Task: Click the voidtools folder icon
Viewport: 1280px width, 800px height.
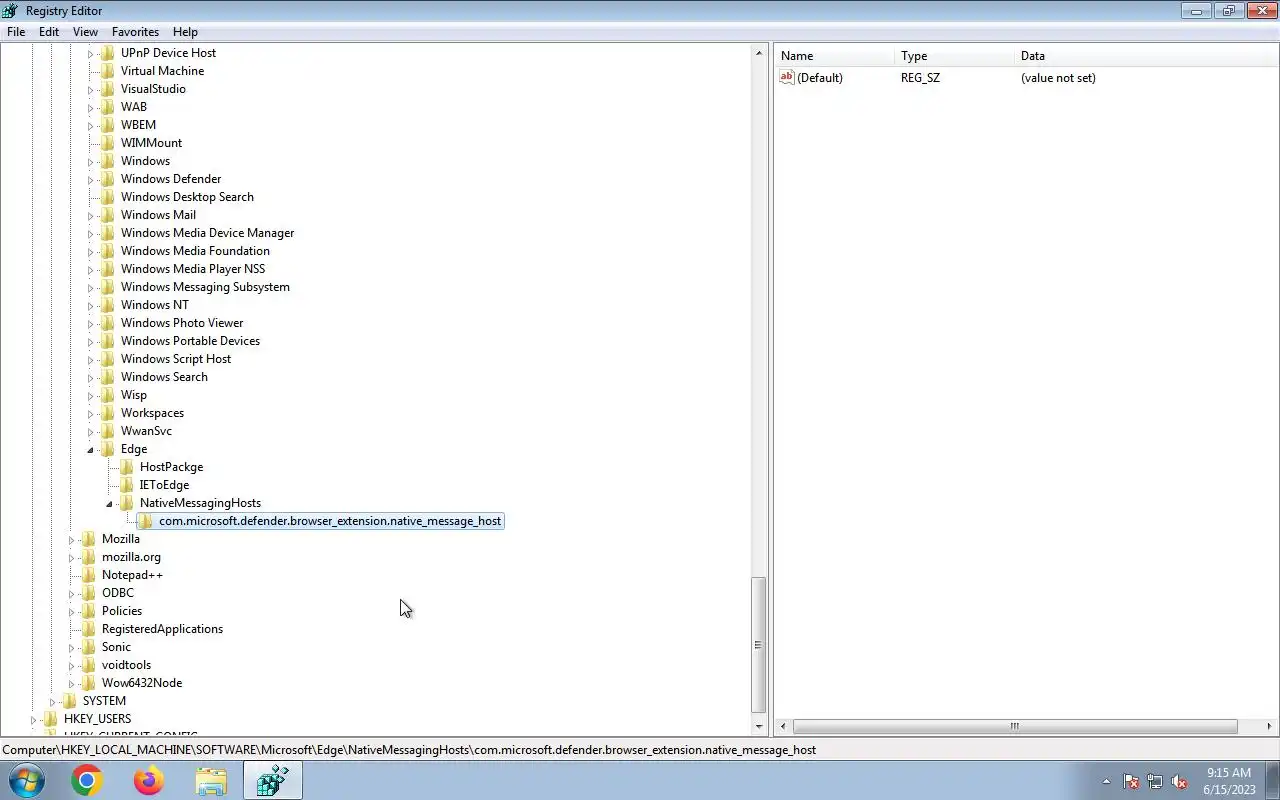Action: coord(89,665)
